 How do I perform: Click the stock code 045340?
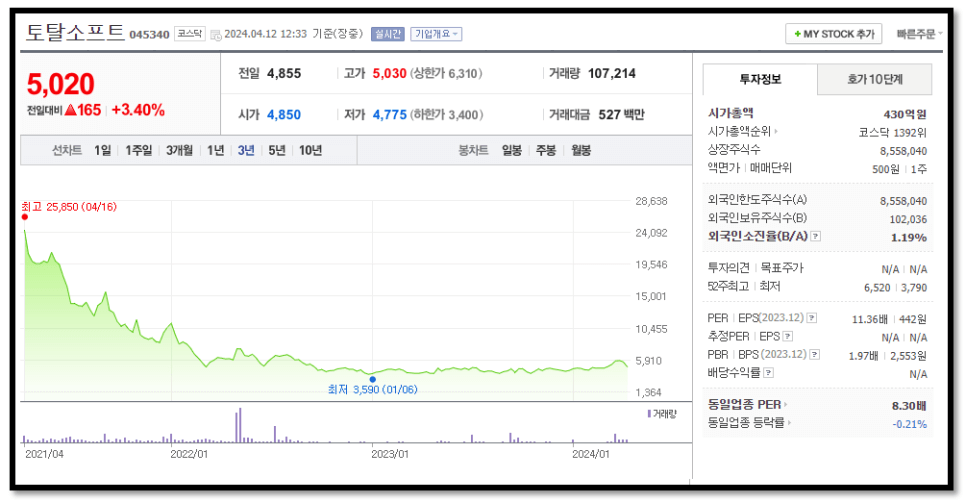[x=149, y=35]
